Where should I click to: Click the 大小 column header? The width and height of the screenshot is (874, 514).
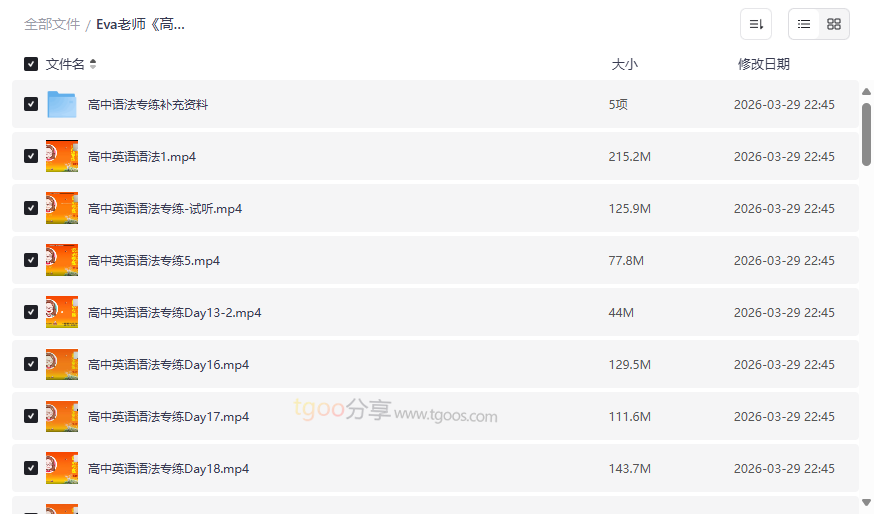pyautogui.click(x=624, y=64)
